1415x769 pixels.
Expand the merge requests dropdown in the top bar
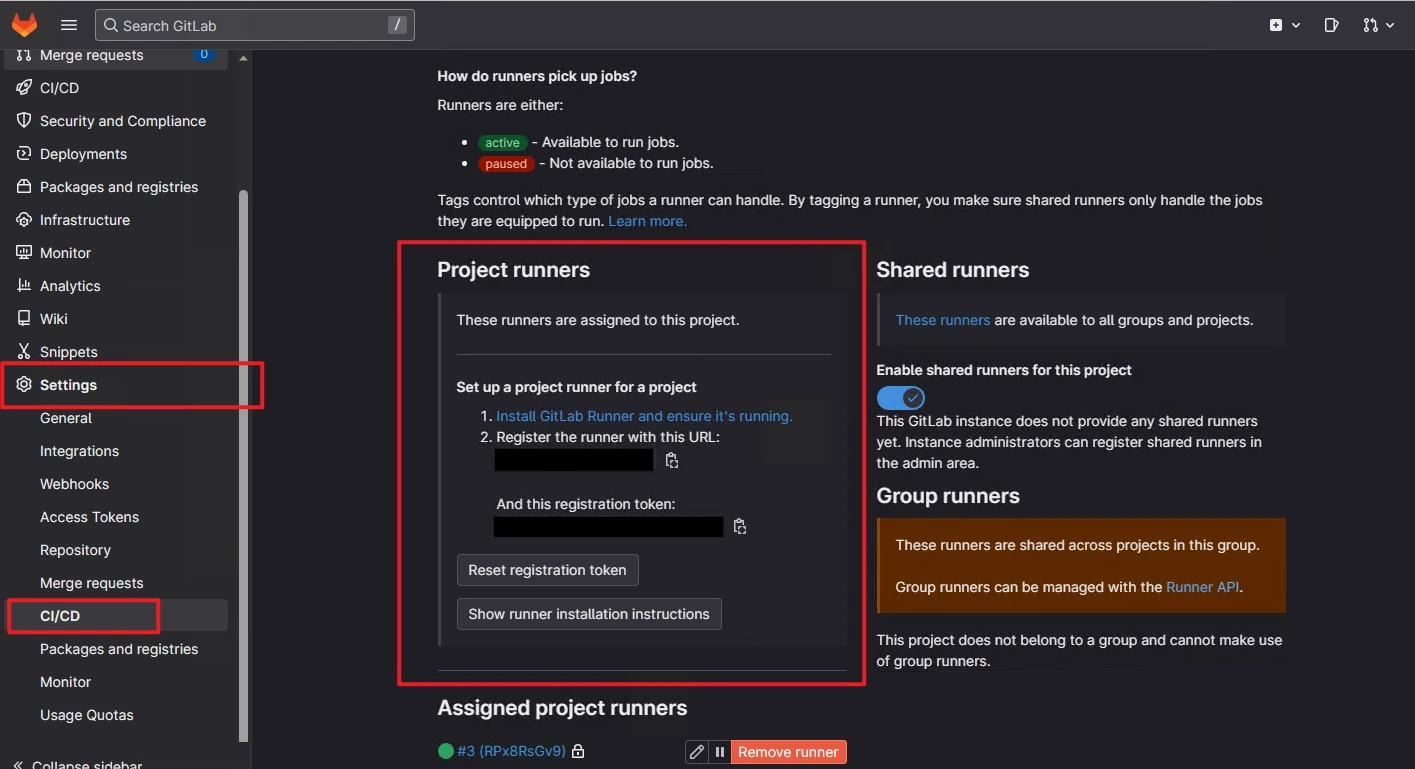[1378, 25]
